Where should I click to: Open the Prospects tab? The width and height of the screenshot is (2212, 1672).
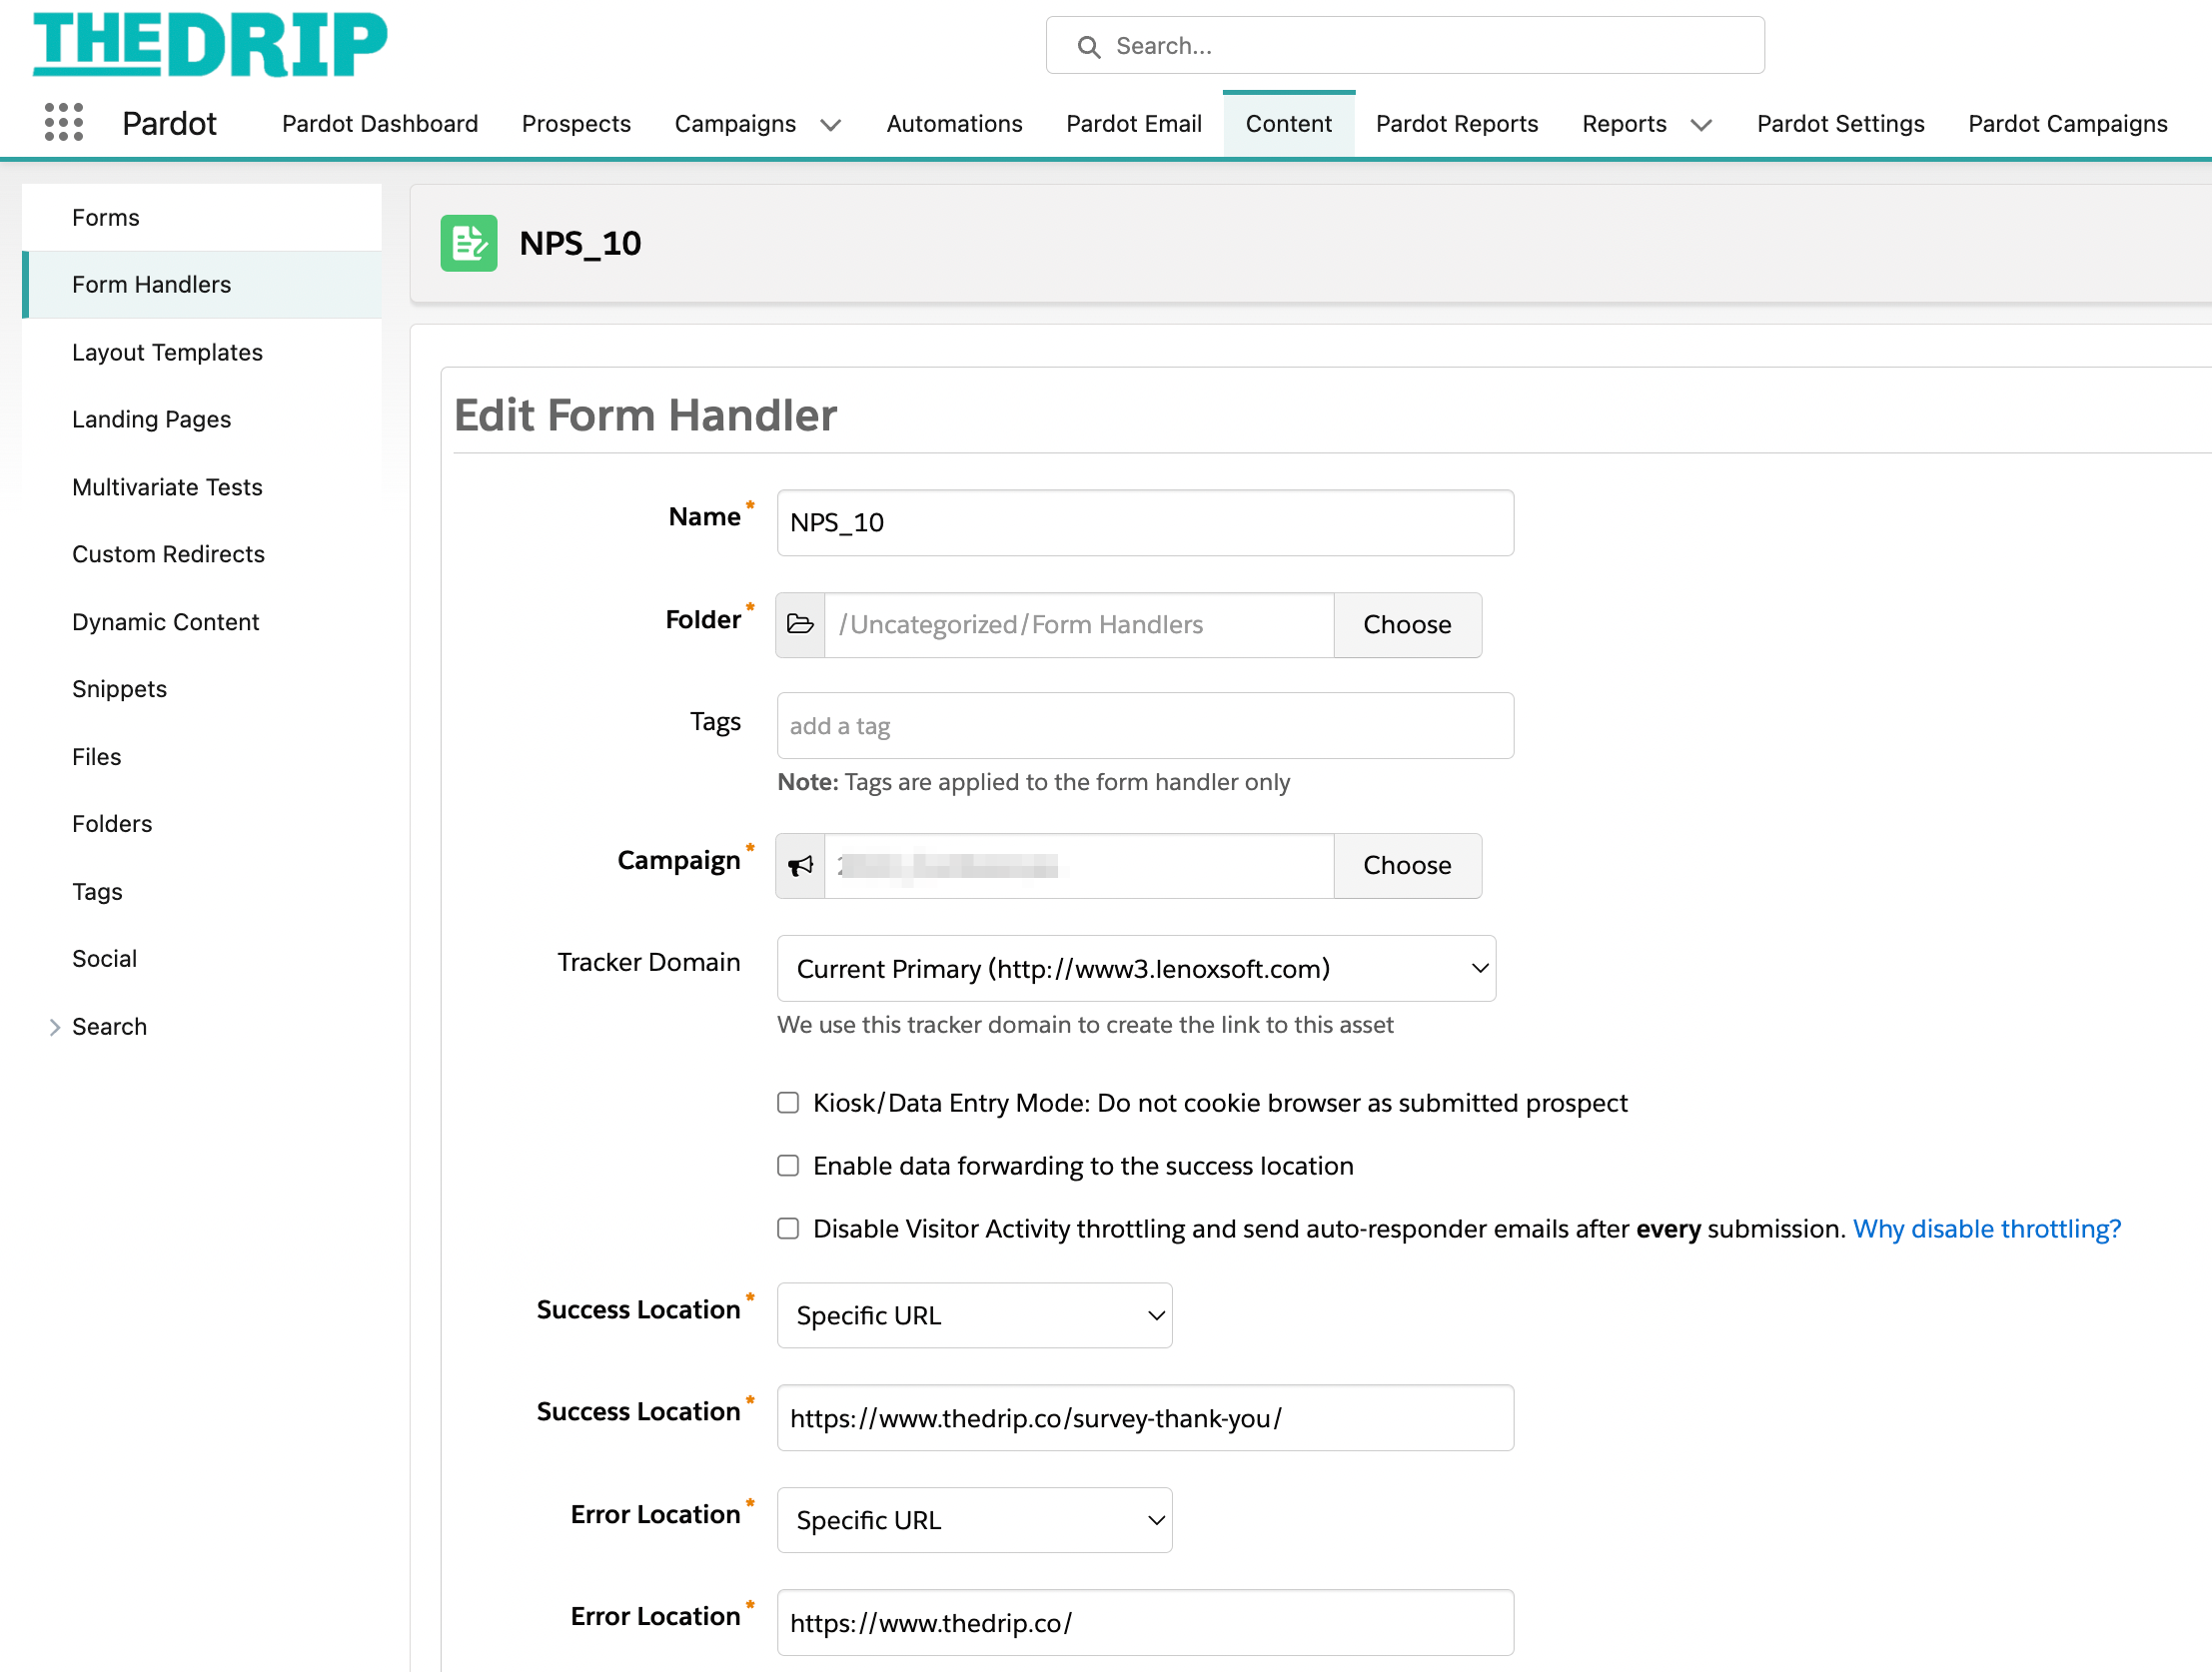tap(576, 124)
